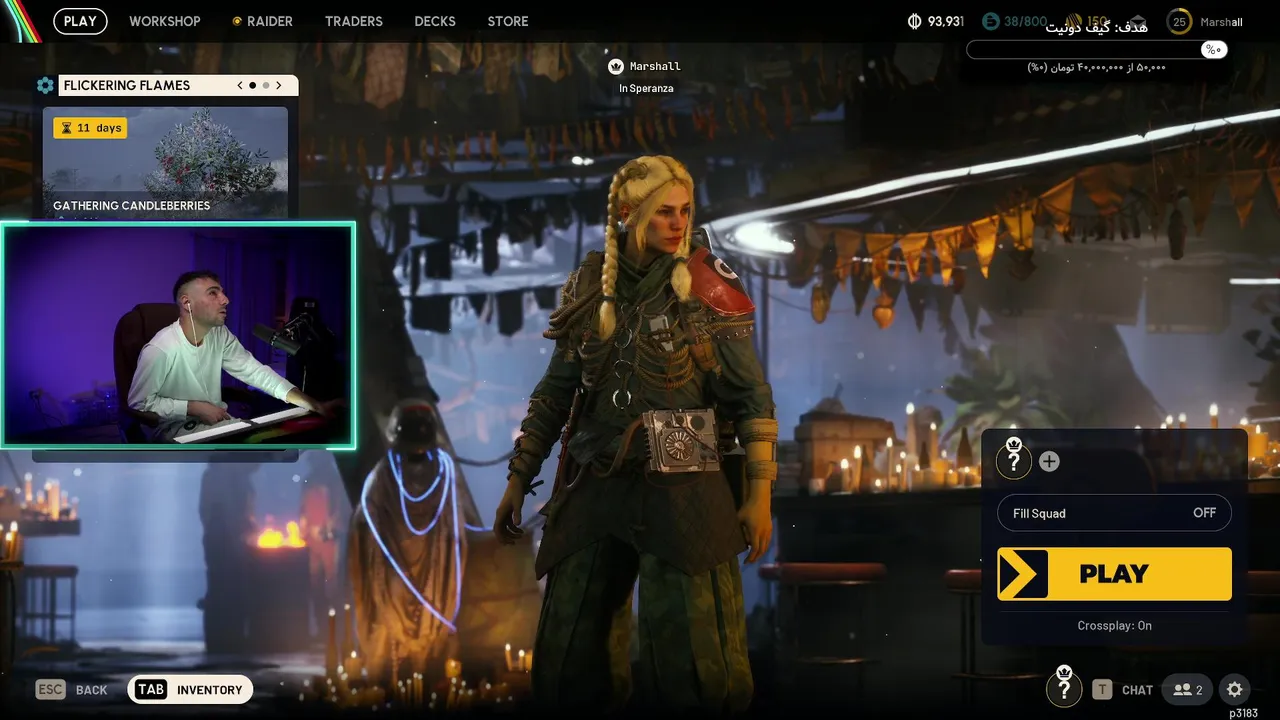Click the Marshall nameplate above character
This screenshot has height=720, width=1280.
click(x=645, y=66)
